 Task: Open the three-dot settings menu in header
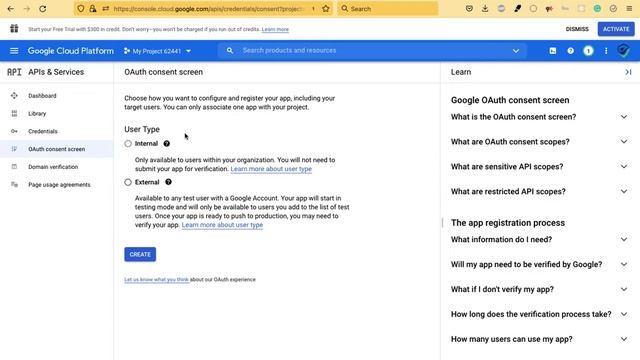coord(606,51)
